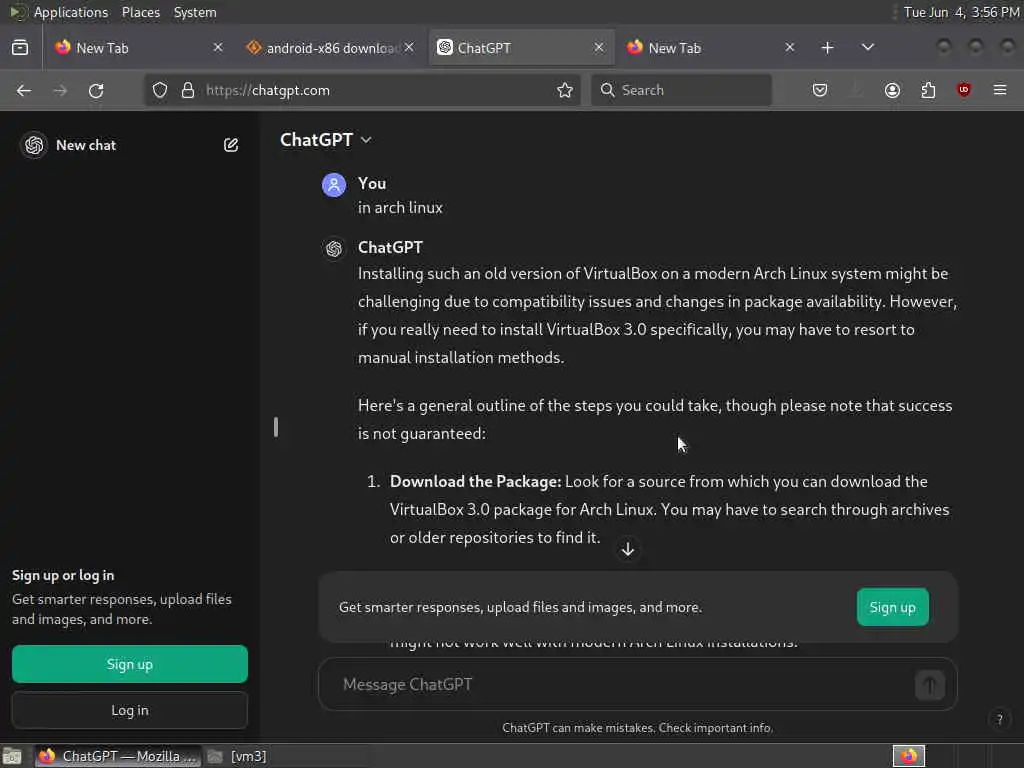Open the uBlock Origin extension icon
The image size is (1024, 768).
pyautogui.click(x=964, y=89)
